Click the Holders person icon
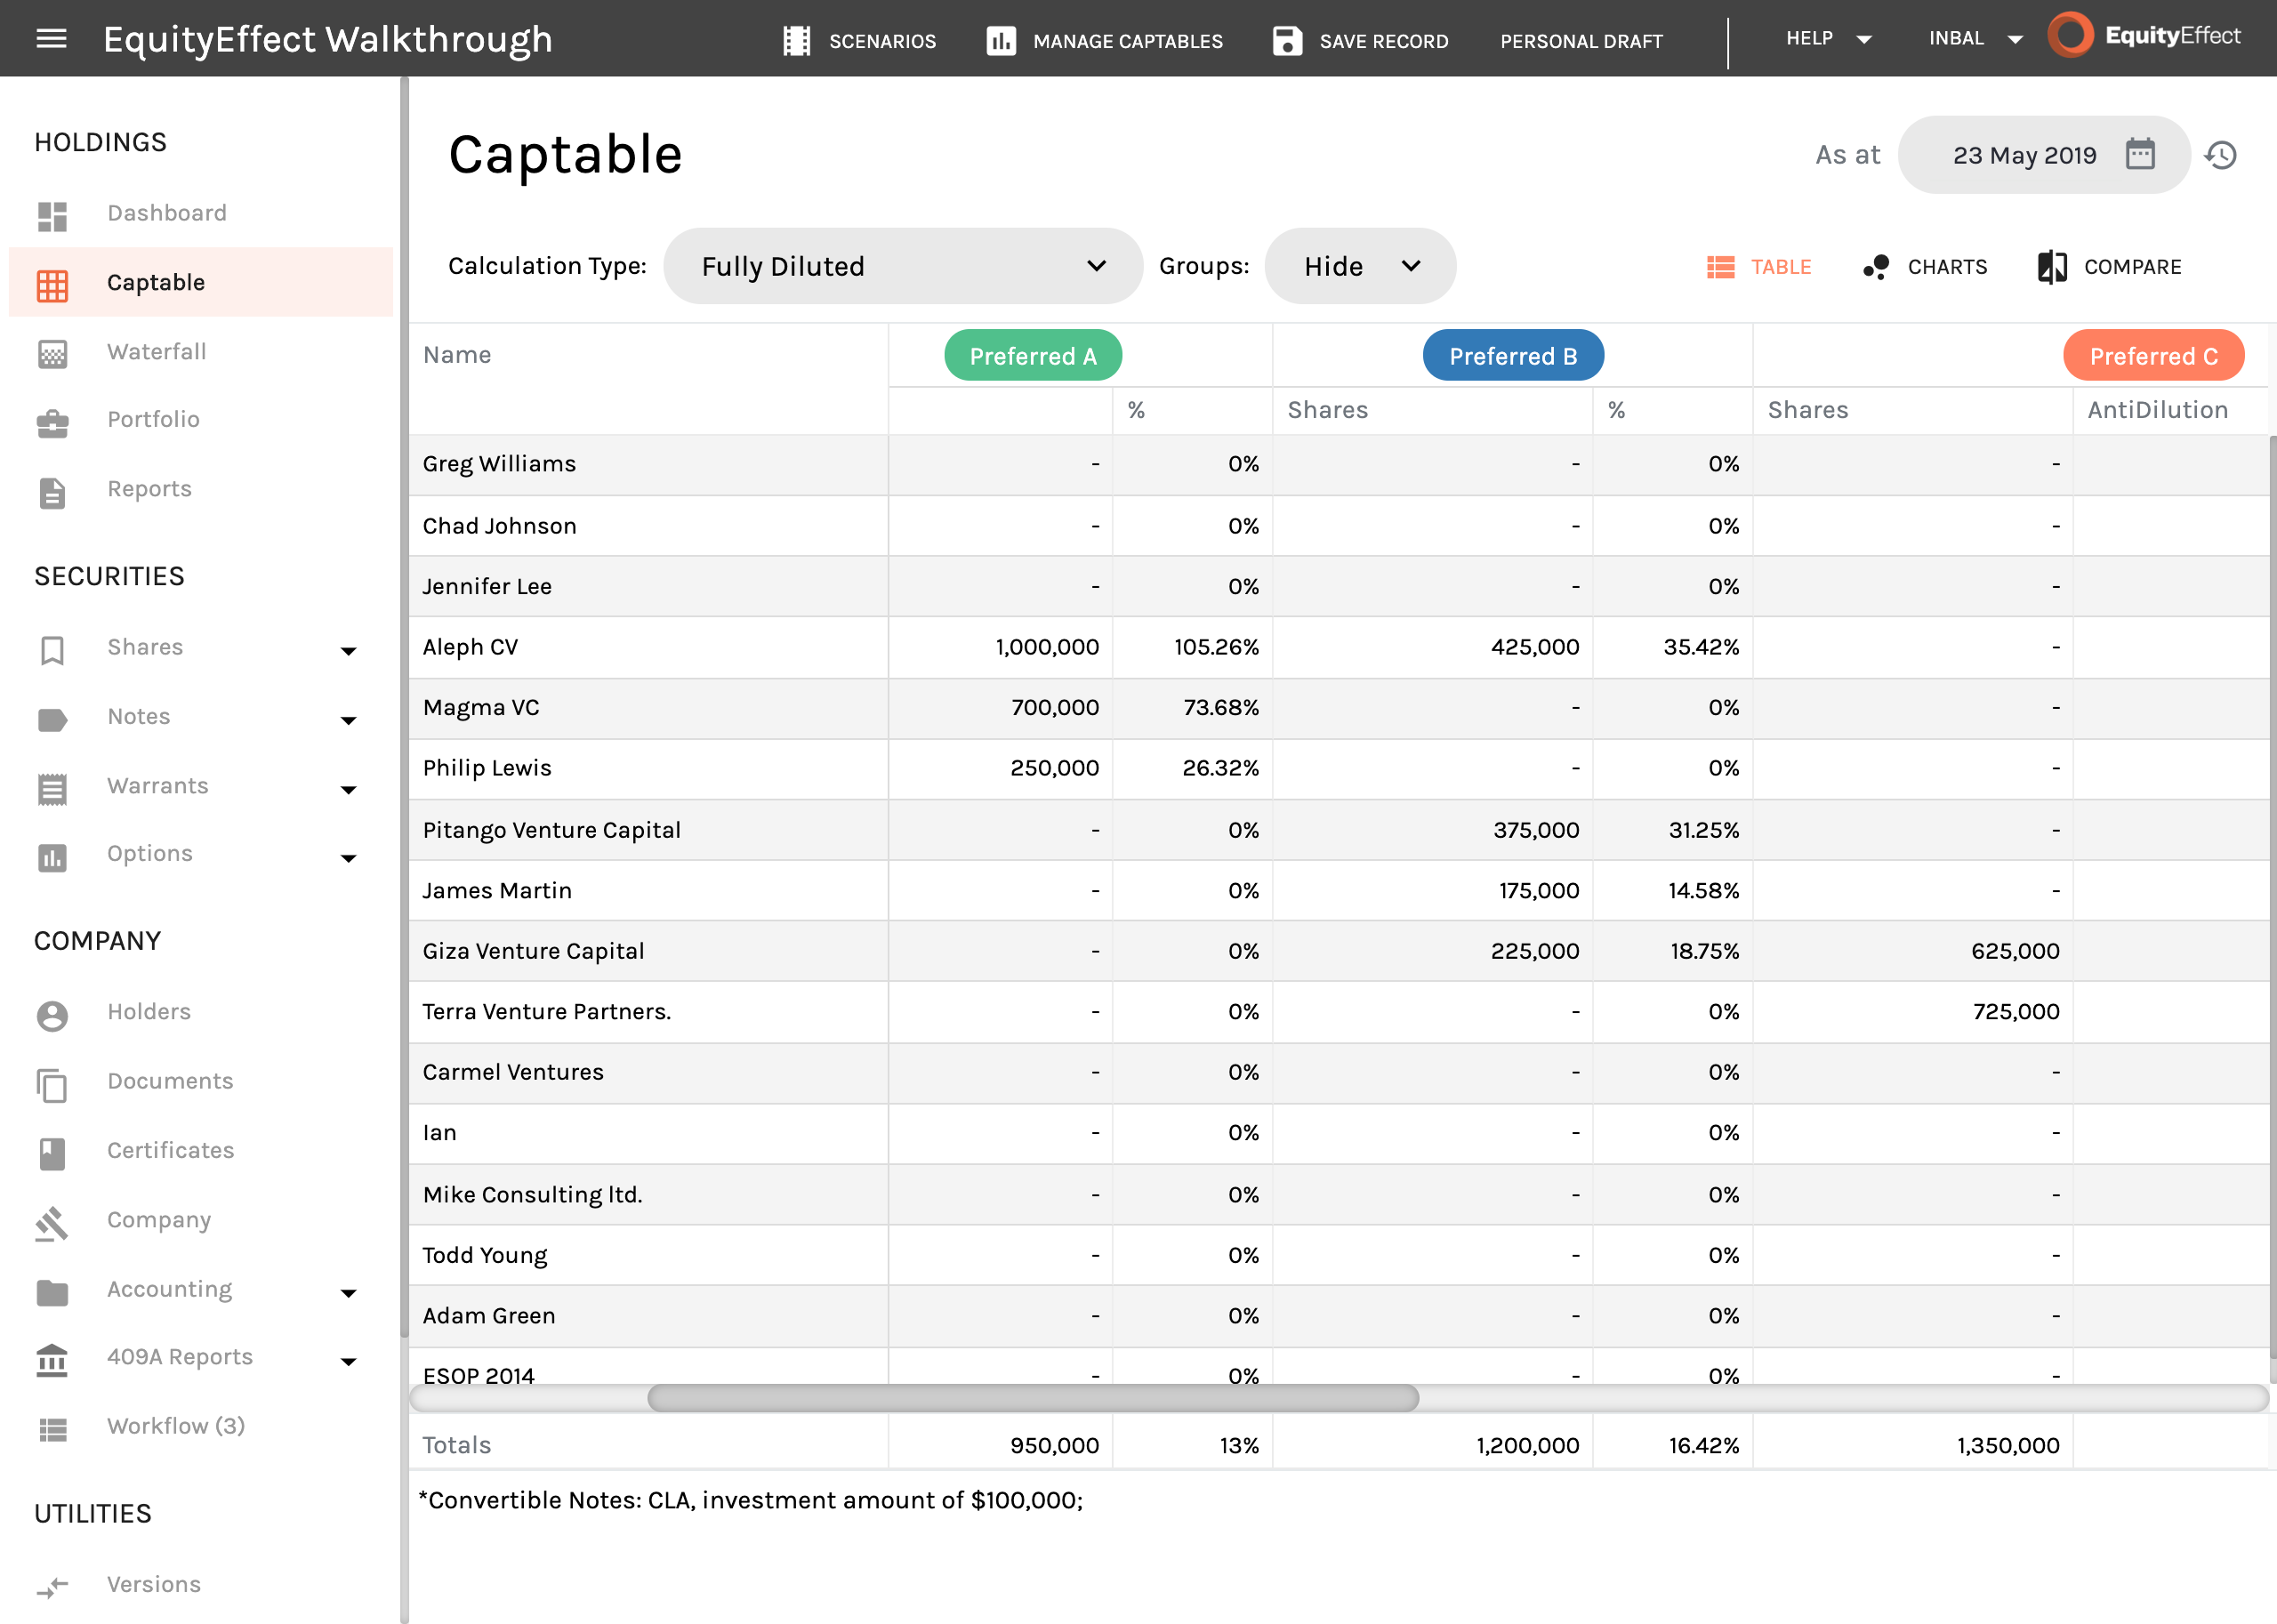The height and width of the screenshot is (1624, 2277). tap(52, 1015)
